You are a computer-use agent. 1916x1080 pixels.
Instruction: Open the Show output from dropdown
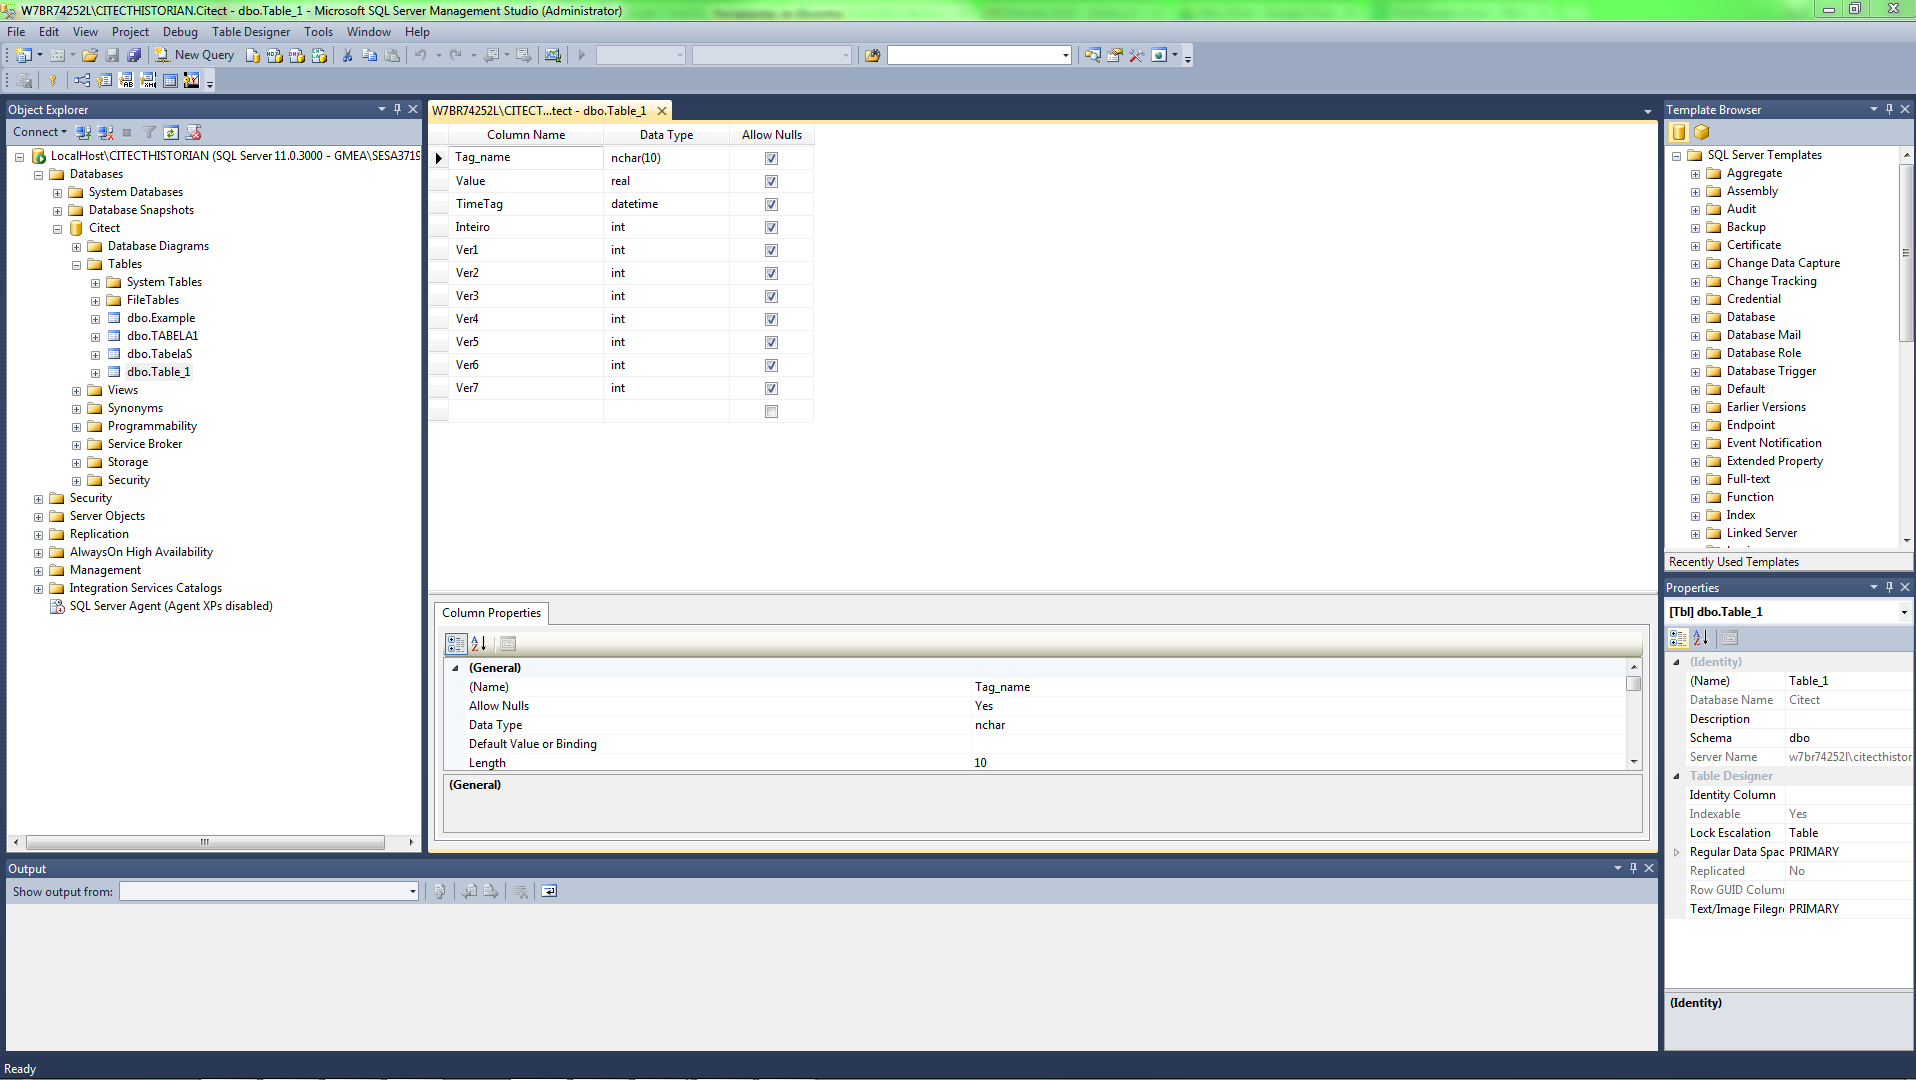(x=412, y=891)
